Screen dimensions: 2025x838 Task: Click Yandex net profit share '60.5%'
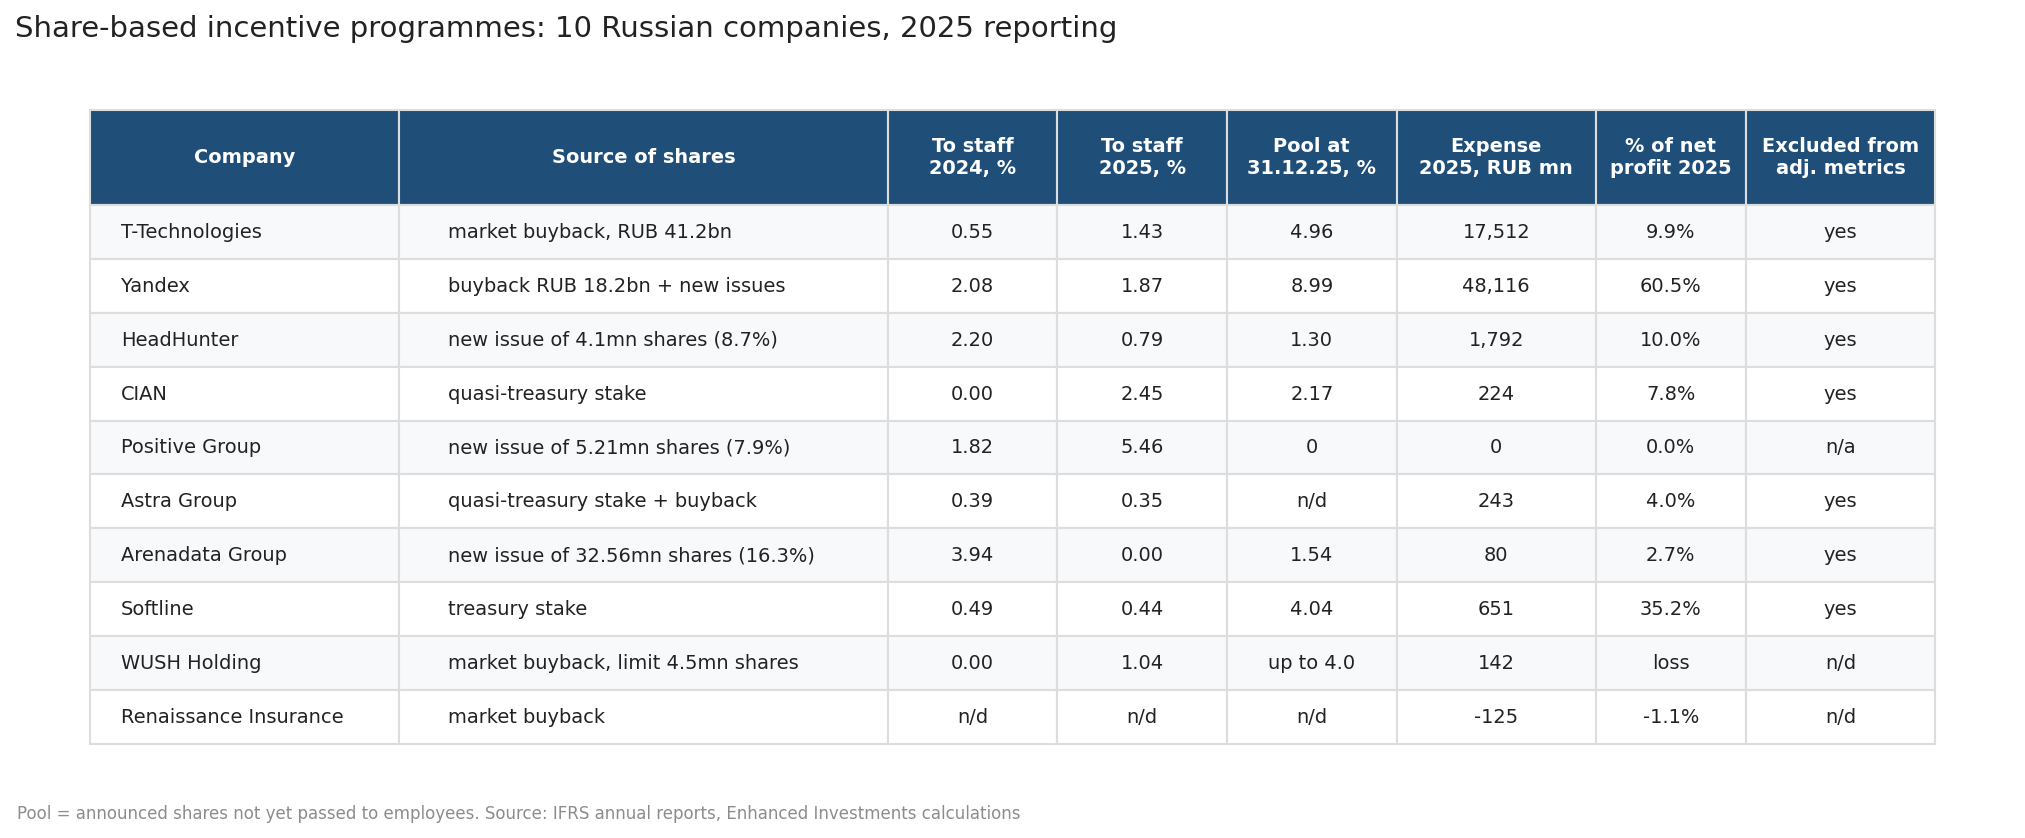[1670, 286]
